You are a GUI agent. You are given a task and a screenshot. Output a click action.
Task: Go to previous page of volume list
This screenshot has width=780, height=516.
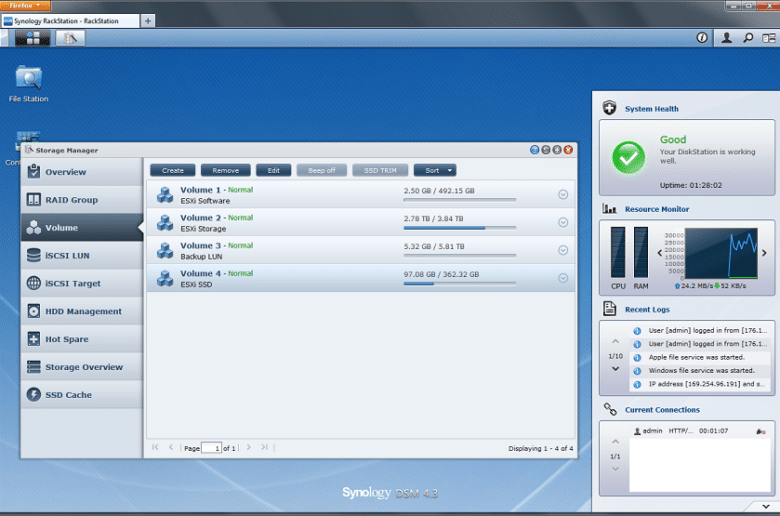click(171, 447)
